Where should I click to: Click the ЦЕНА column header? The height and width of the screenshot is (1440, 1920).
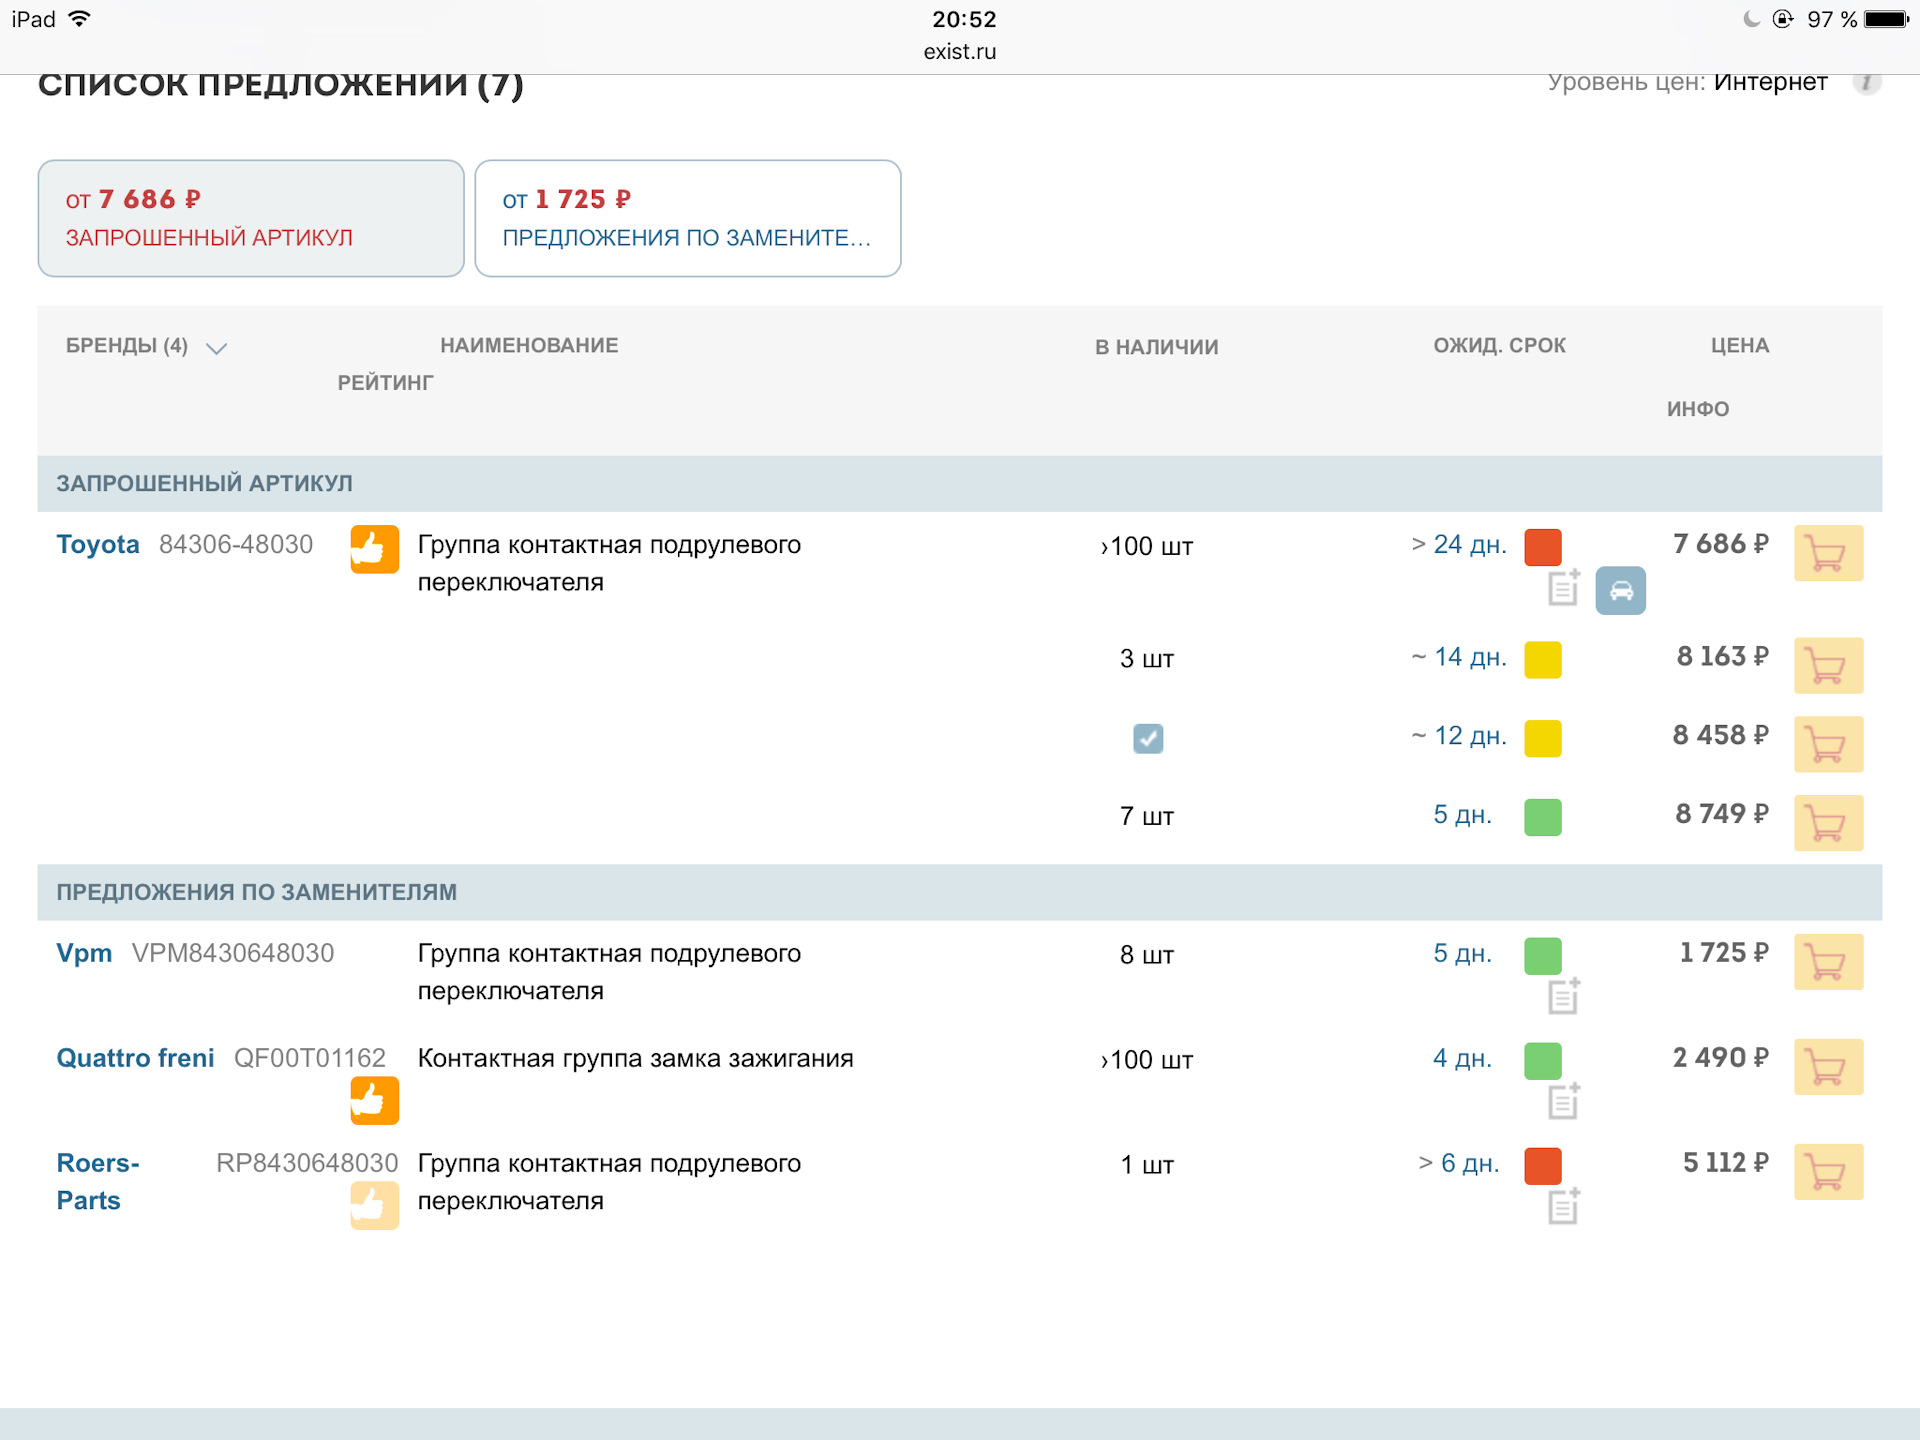pyautogui.click(x=1740, y=346)
